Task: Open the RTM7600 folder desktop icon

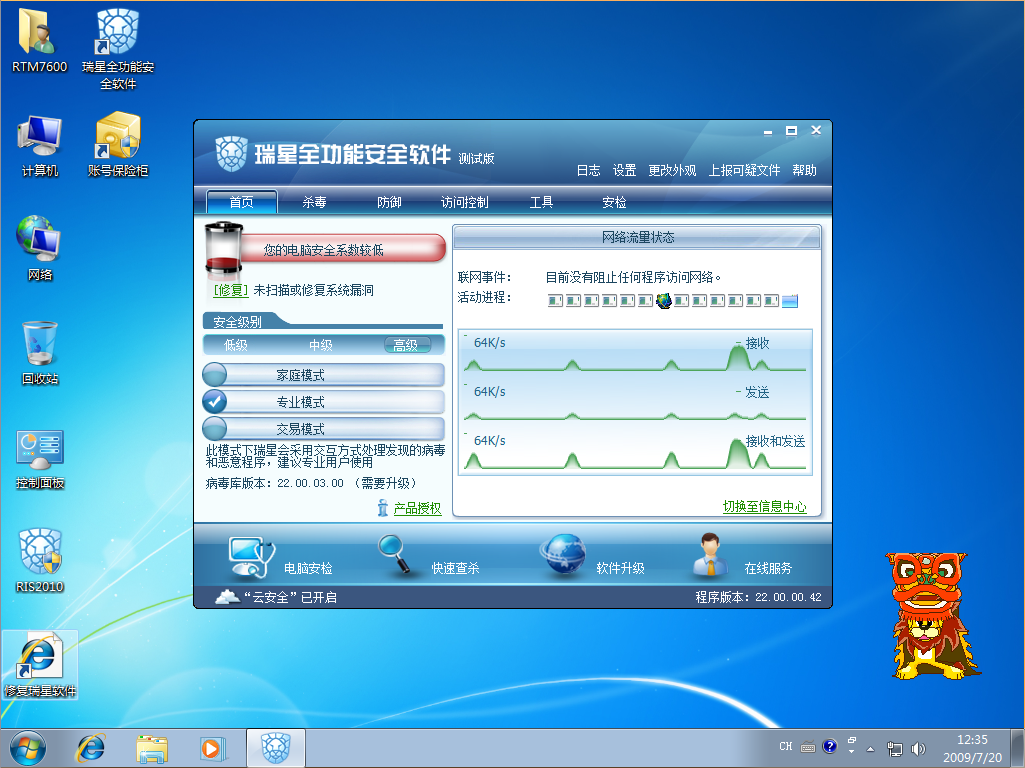Action: (x=39, y=39)
